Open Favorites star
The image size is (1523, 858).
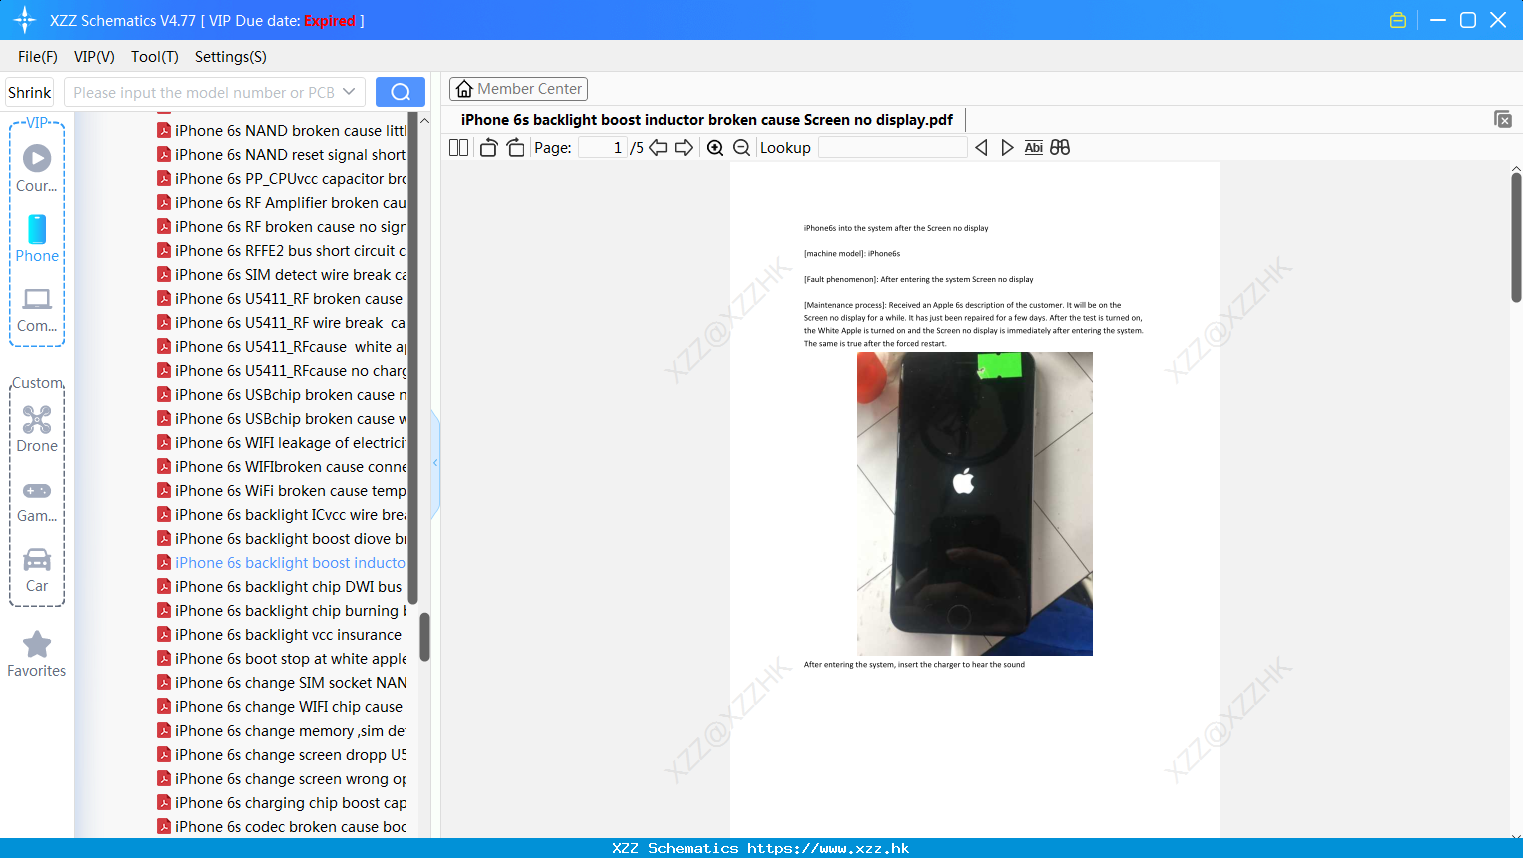(x=37, y=655)
